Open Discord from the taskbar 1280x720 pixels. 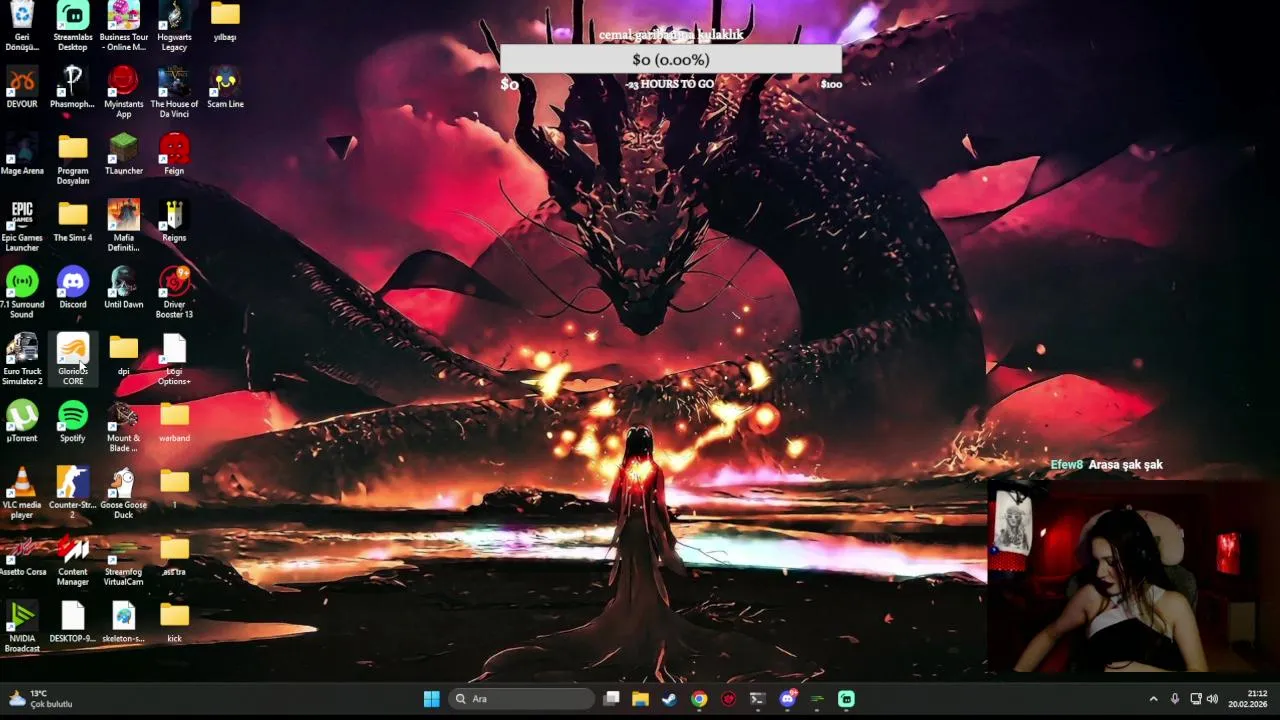coord(788,698)
